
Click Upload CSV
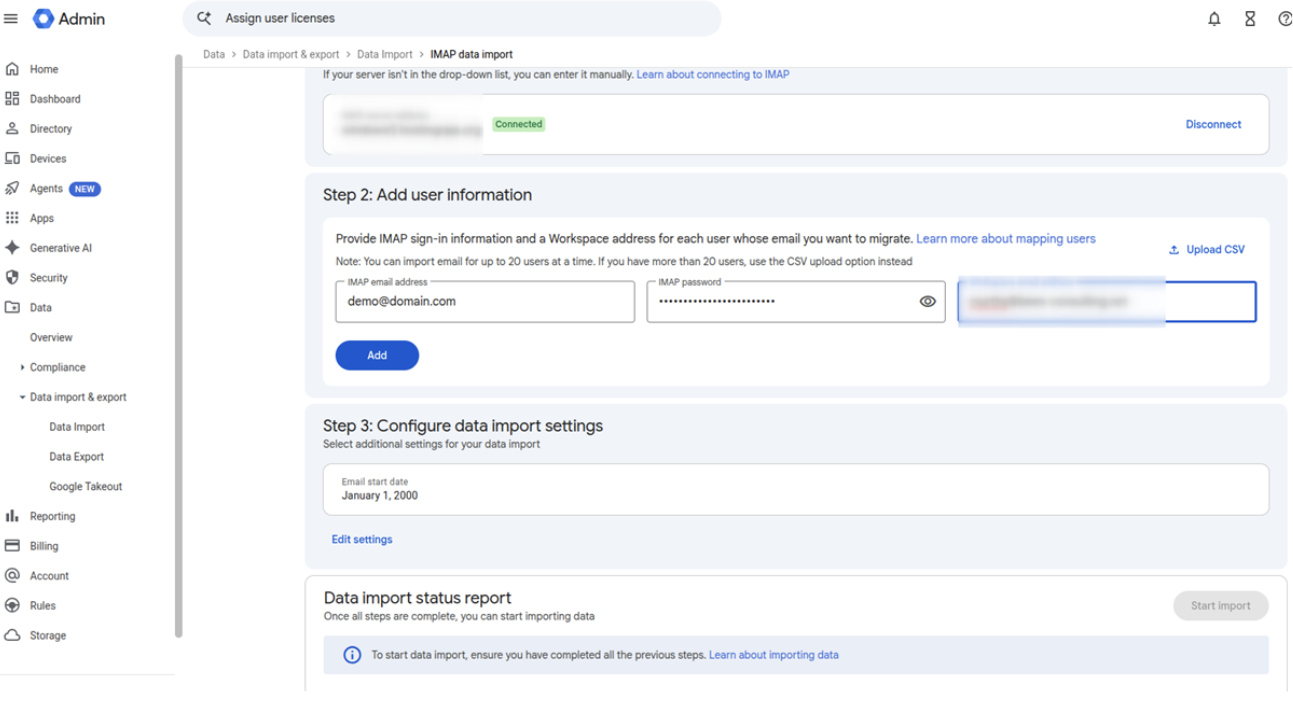tap(1207, 249)
